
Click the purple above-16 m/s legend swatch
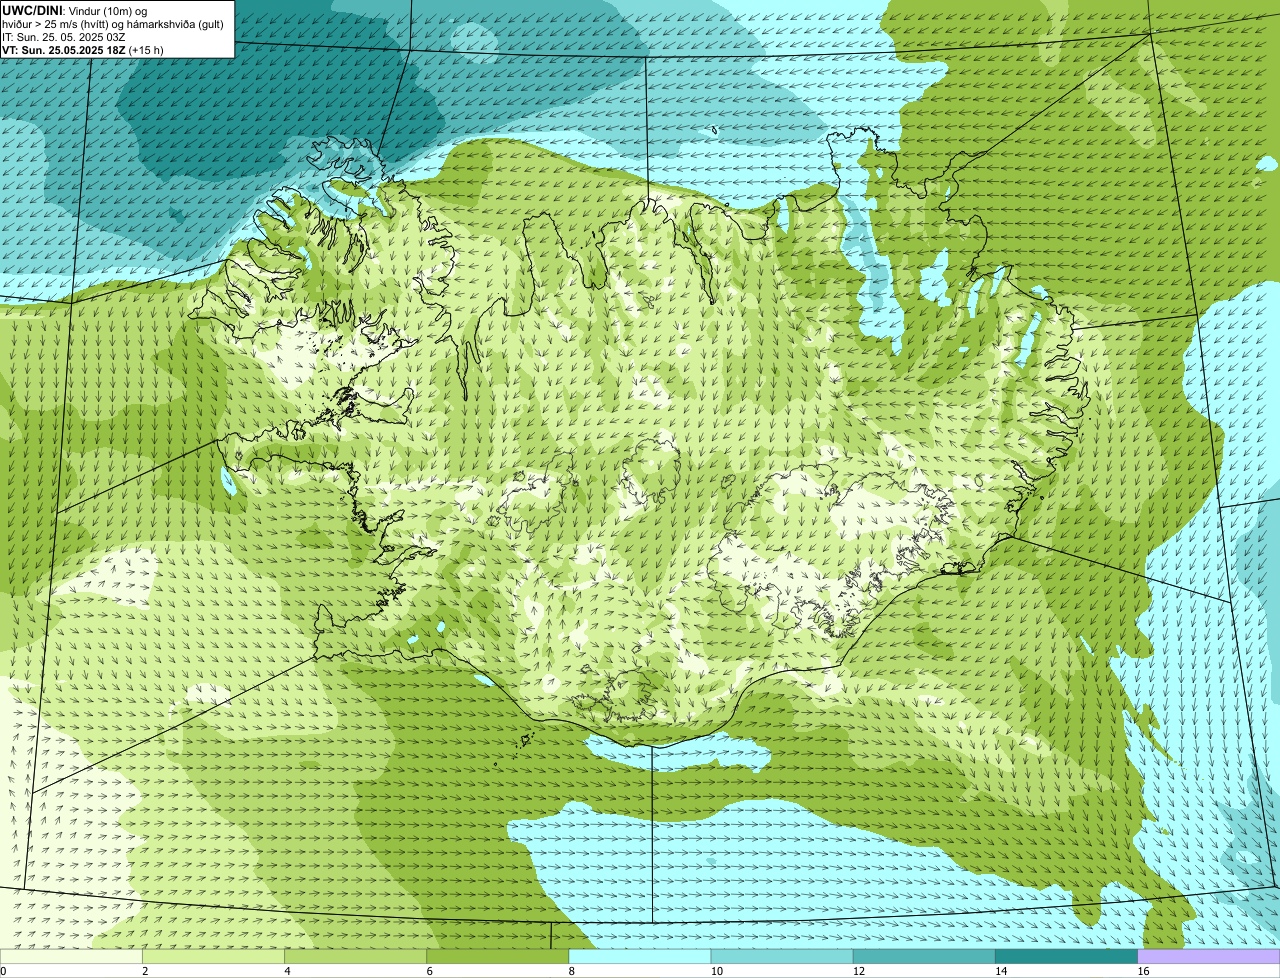click(1209, 957)
